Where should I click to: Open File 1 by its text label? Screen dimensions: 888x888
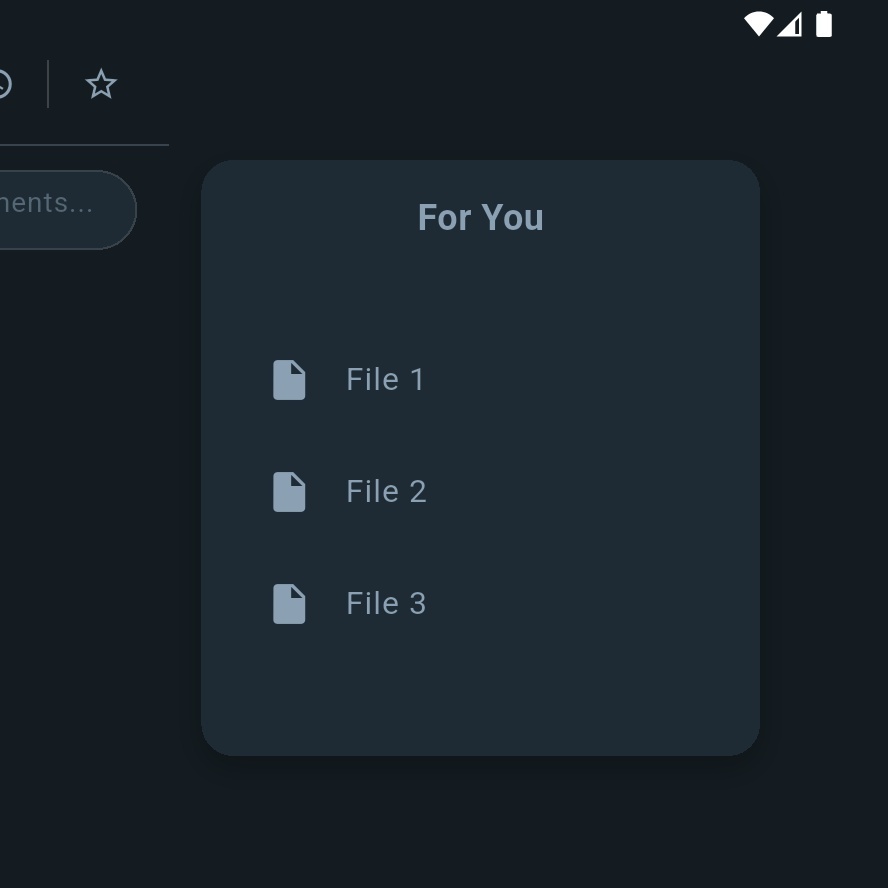pos(385,379)
